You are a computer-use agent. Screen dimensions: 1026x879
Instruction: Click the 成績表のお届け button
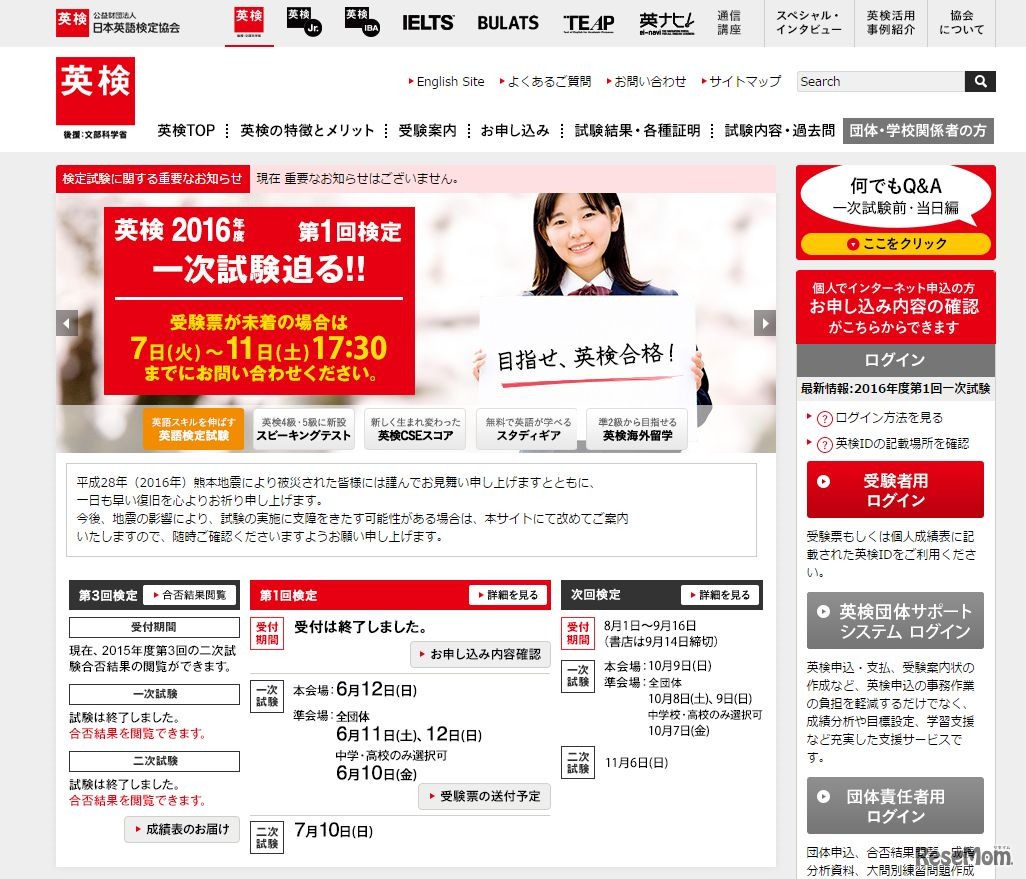pyautogui.click(x=182, y=829)
